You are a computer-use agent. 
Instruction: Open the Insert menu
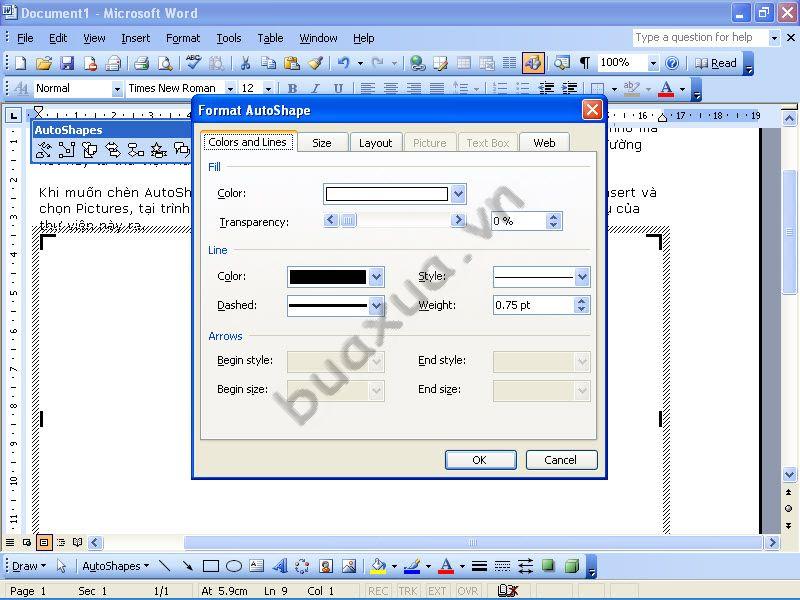pos(136,38)
